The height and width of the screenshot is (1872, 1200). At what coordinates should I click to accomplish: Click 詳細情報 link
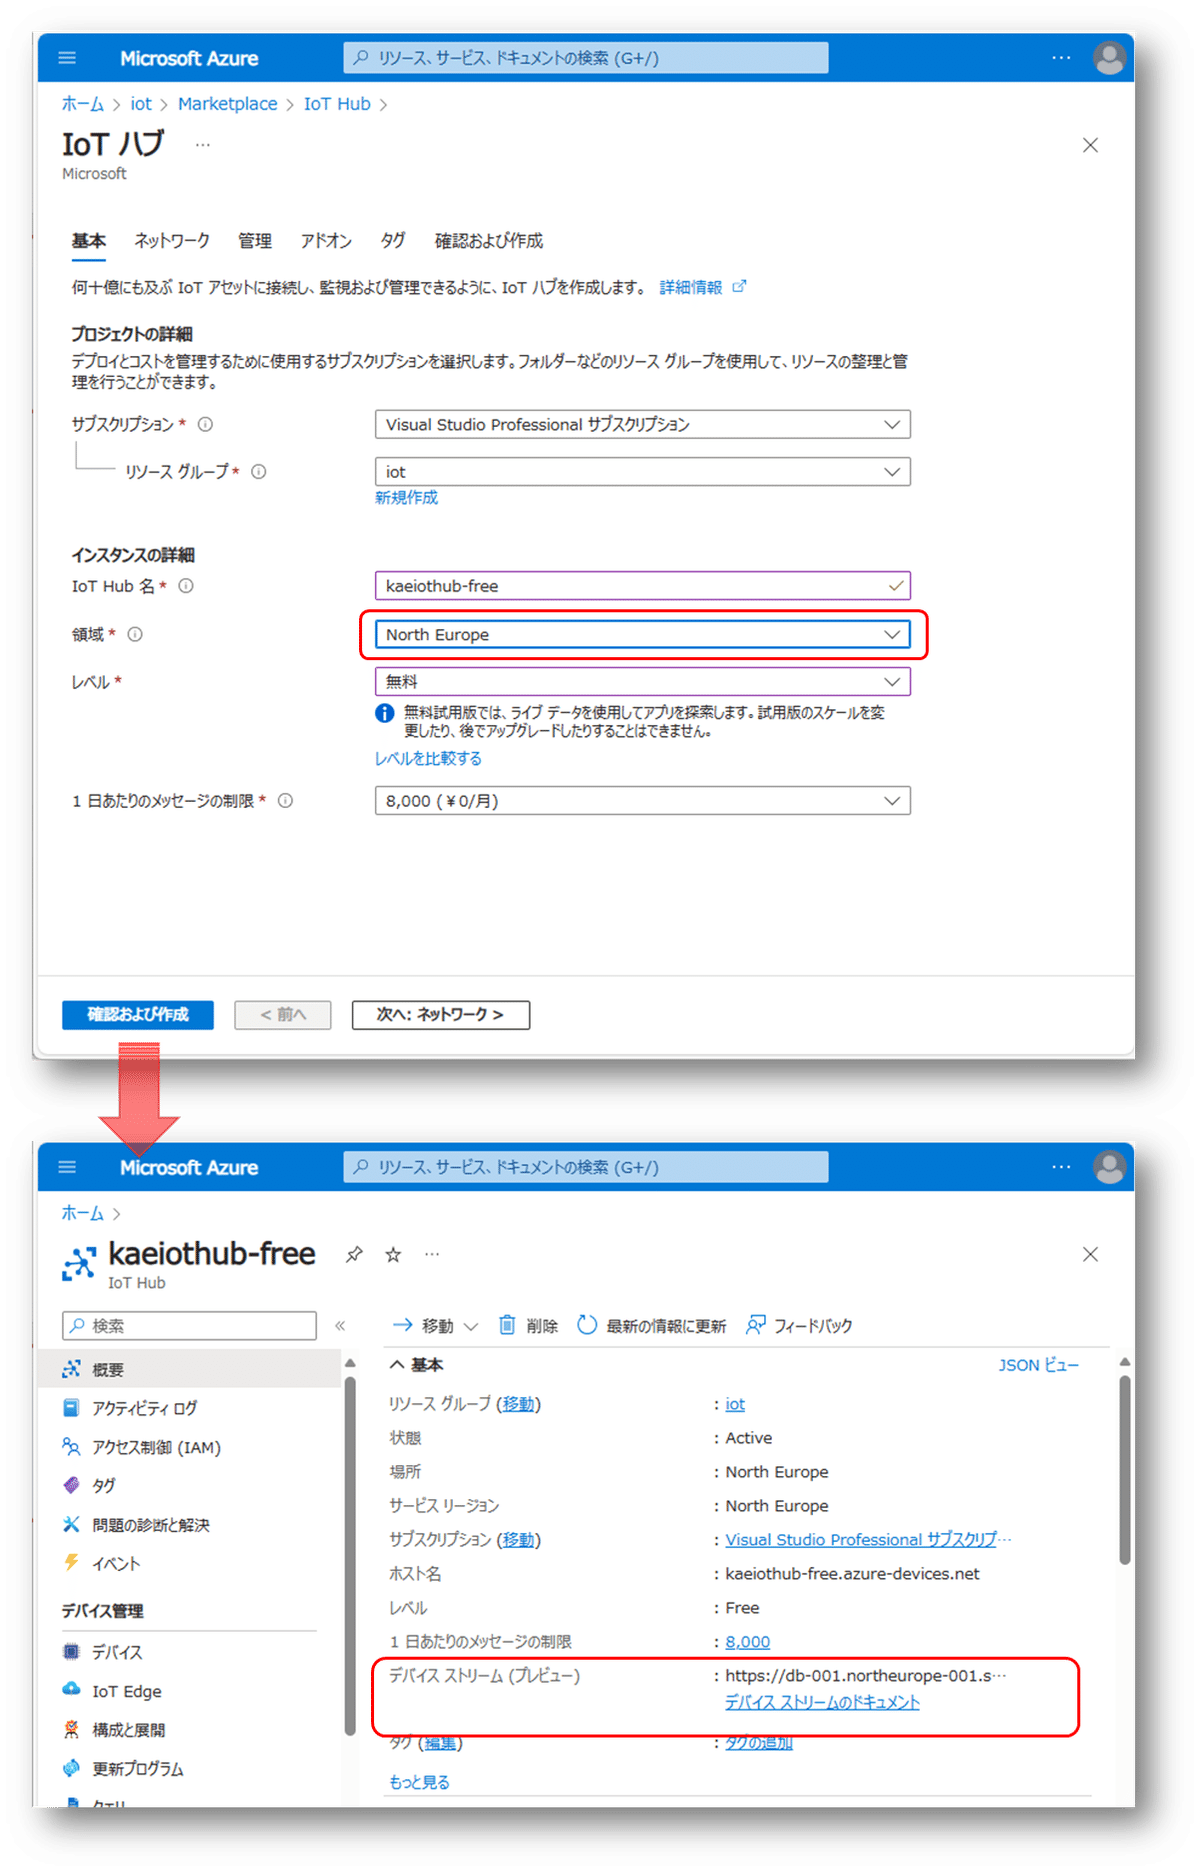tap(702, 287)
